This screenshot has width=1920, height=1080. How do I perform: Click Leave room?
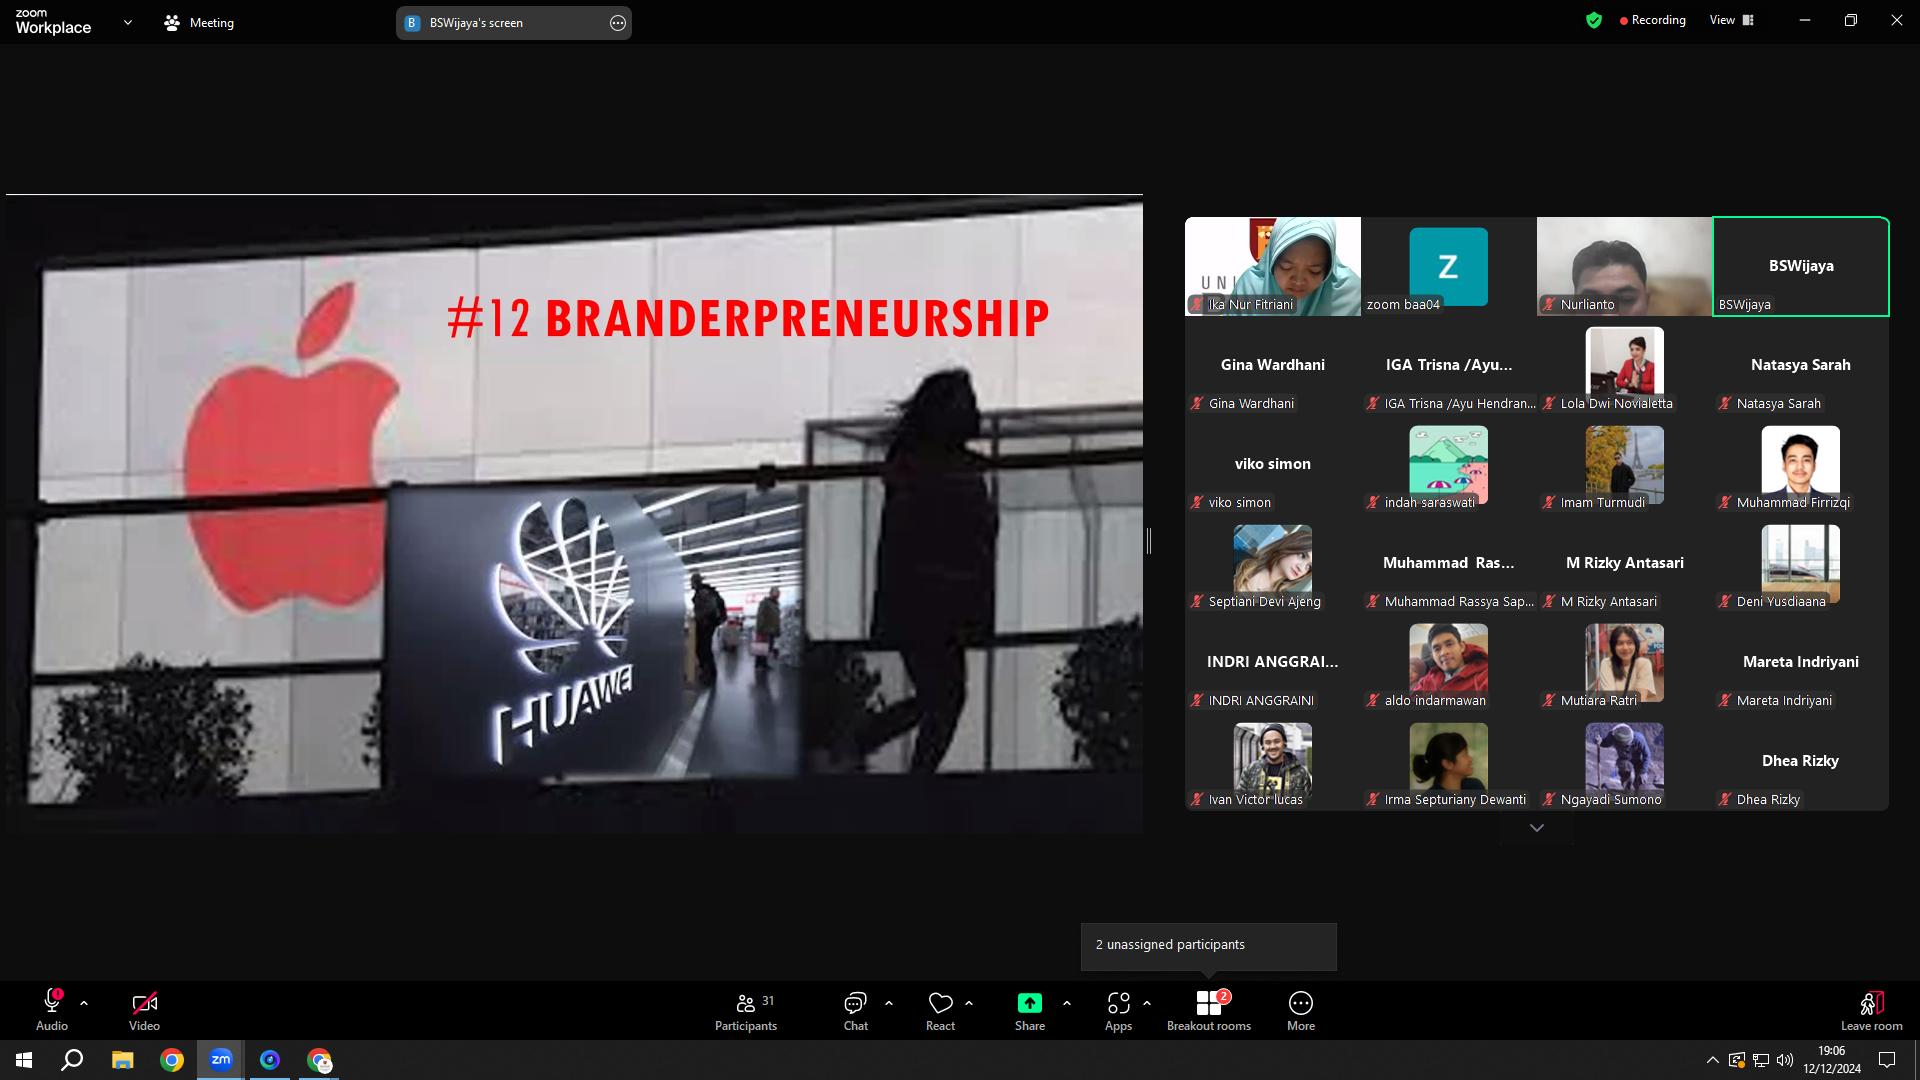pyautogui.click(x=1872, y=1010)
